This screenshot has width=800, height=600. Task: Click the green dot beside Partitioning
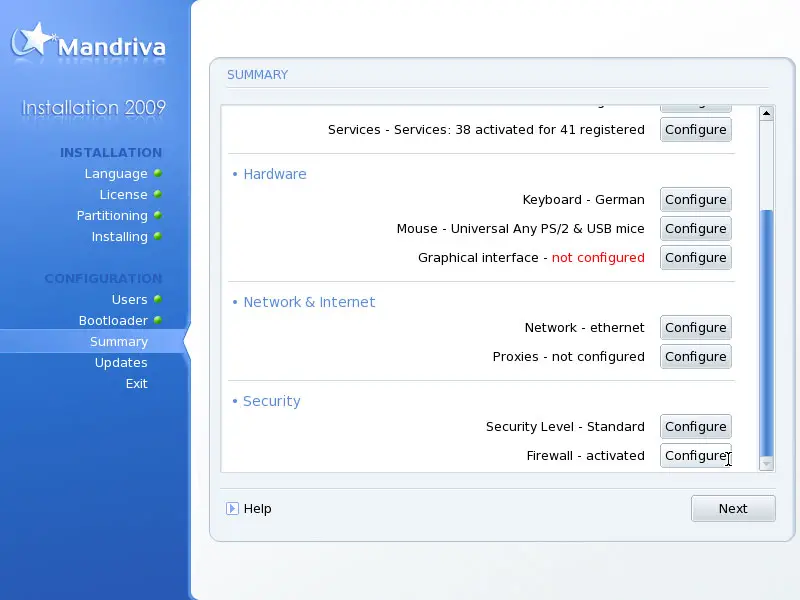158,215
